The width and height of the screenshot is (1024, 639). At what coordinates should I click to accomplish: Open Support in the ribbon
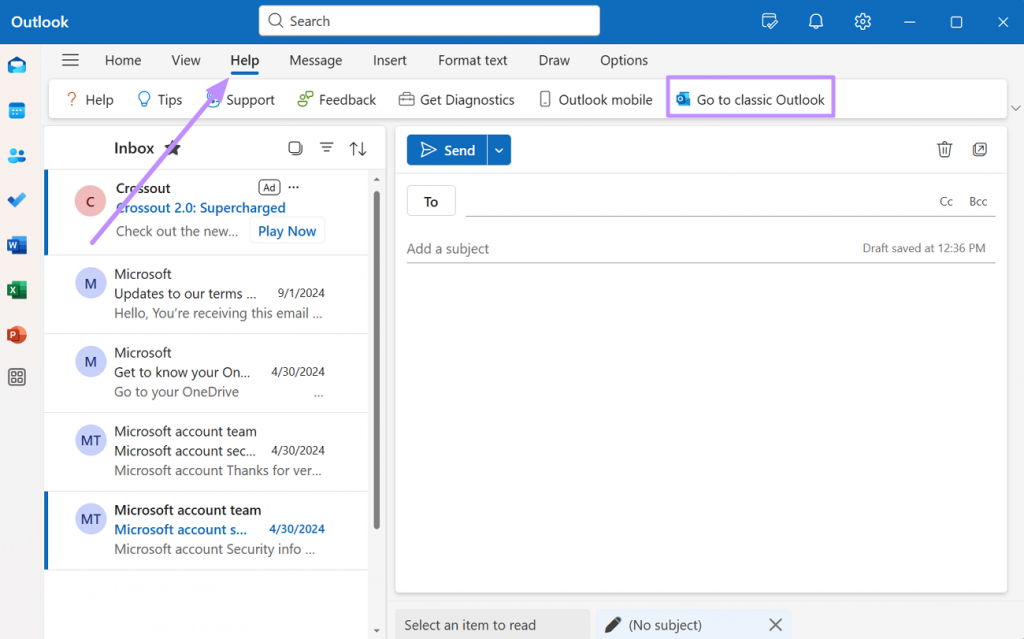(x=240, y=99)
